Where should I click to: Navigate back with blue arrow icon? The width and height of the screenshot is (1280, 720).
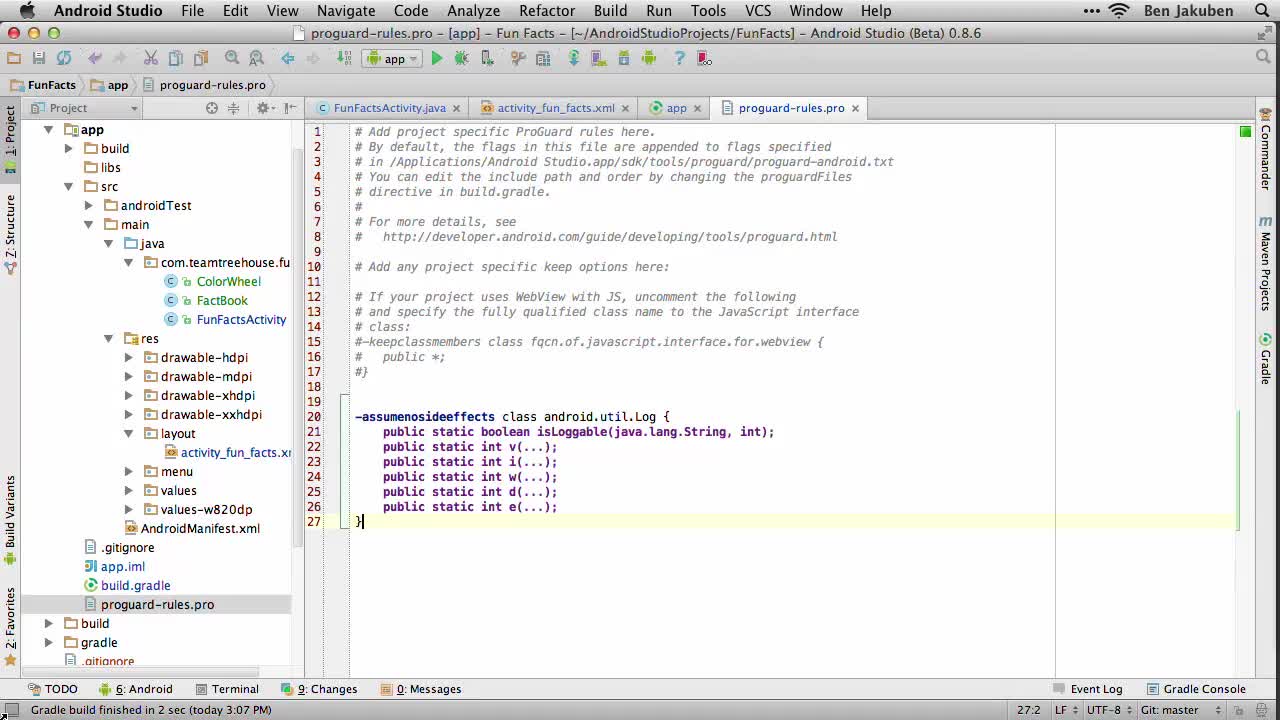(288, 58)
